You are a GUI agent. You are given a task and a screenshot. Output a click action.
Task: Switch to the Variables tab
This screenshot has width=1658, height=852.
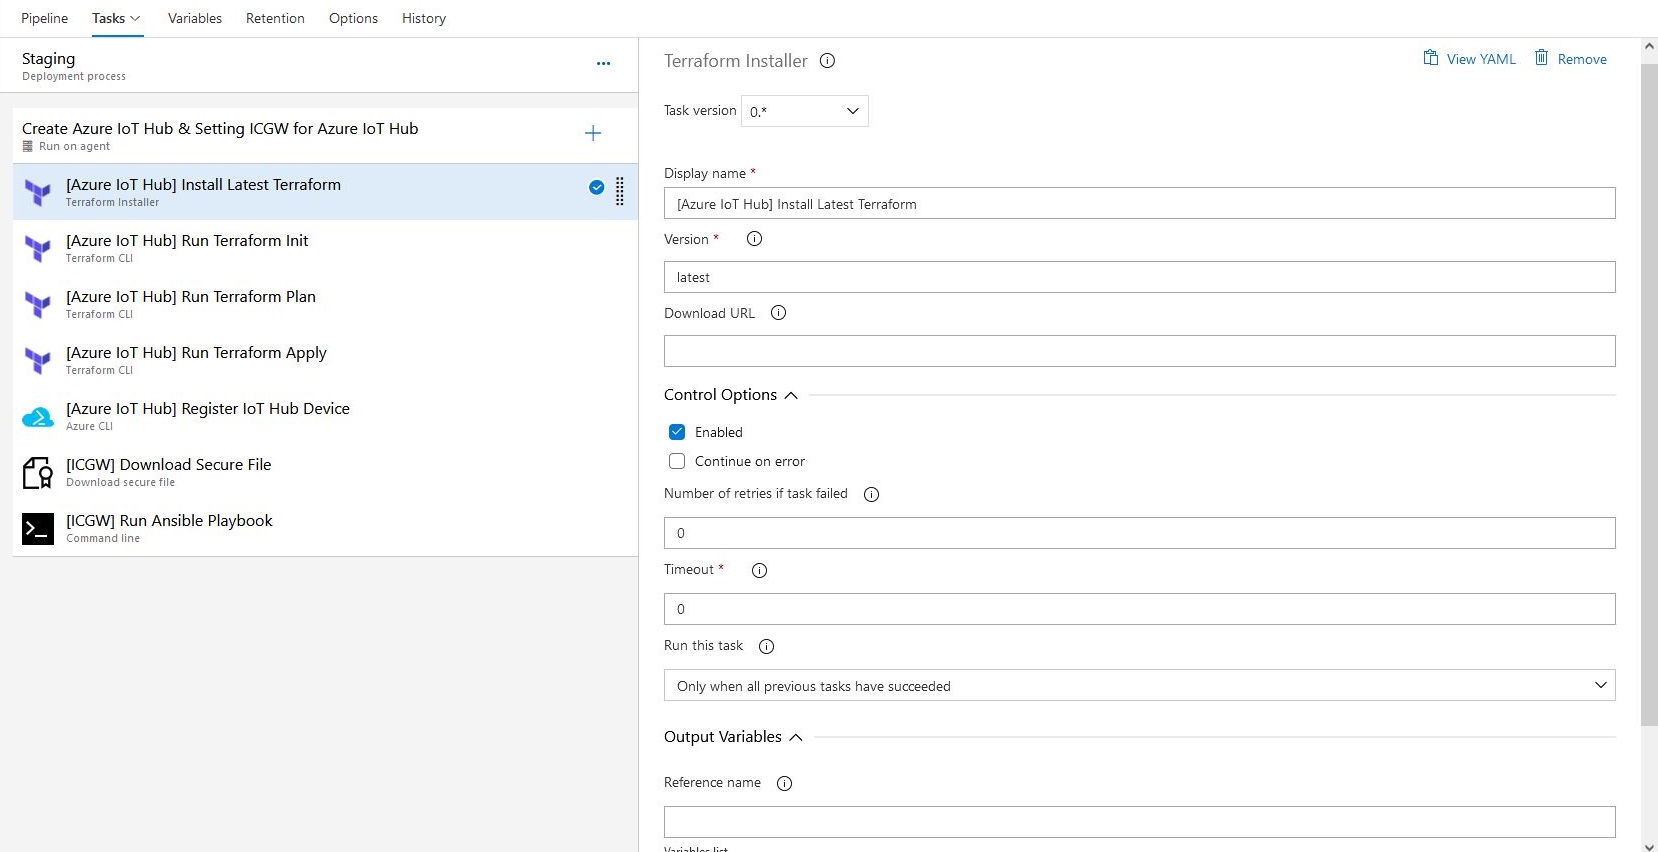point(195,18)
